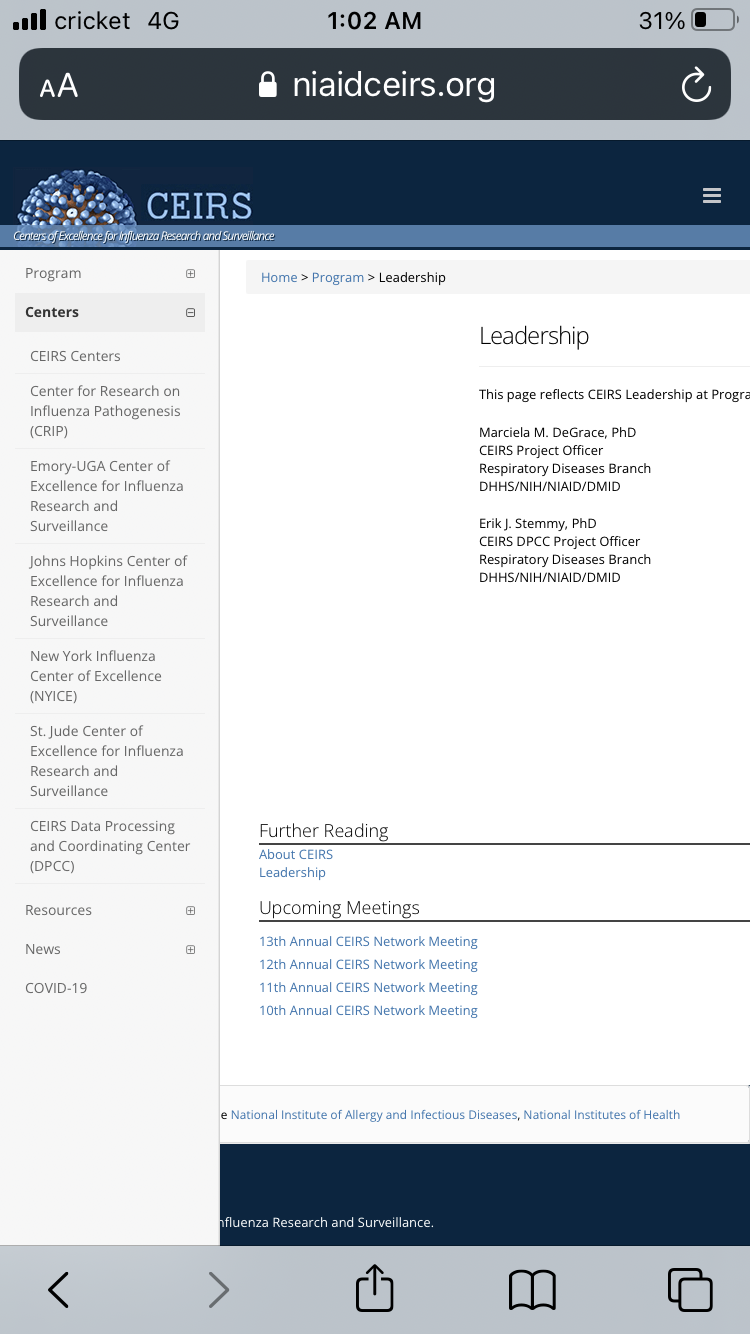Image resolution: width=750 pixels, height=1334 pixels.
Task: Click CEIRS DPCC Project Officer text
Action: (x=560, y=541)
